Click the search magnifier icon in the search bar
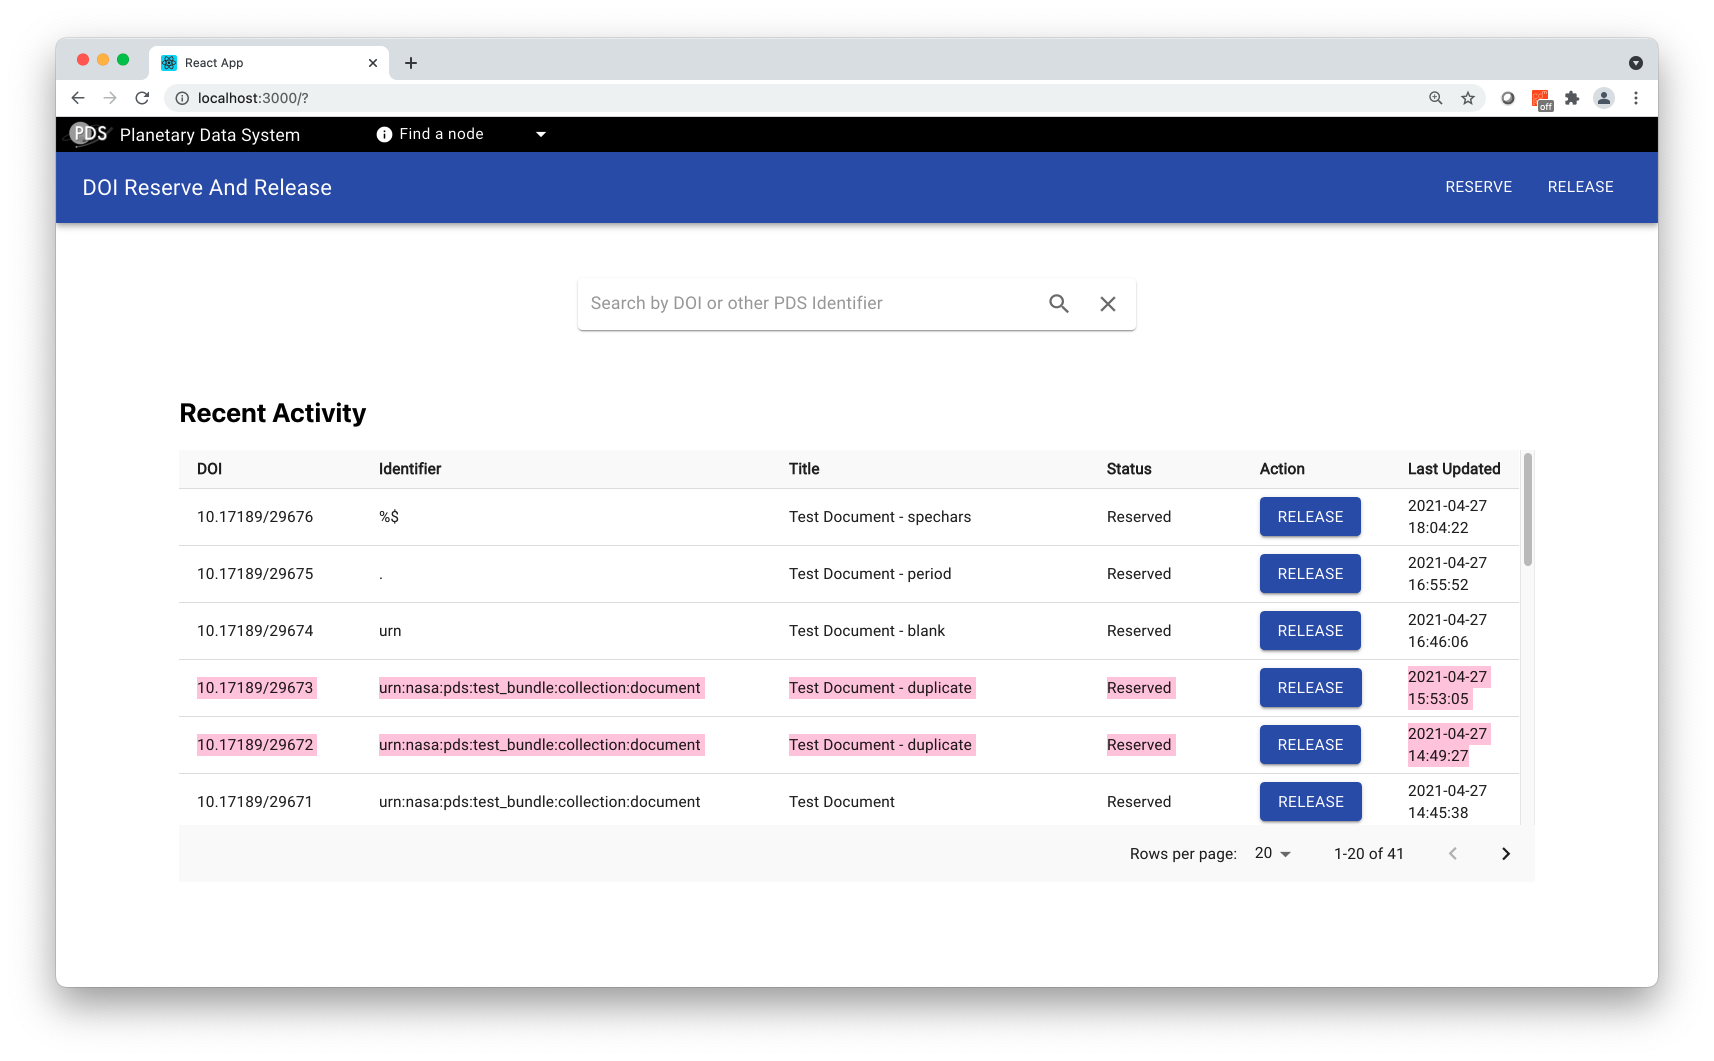The width and height of the screenshot is (1714, 1061). (x=1058, y=303)
